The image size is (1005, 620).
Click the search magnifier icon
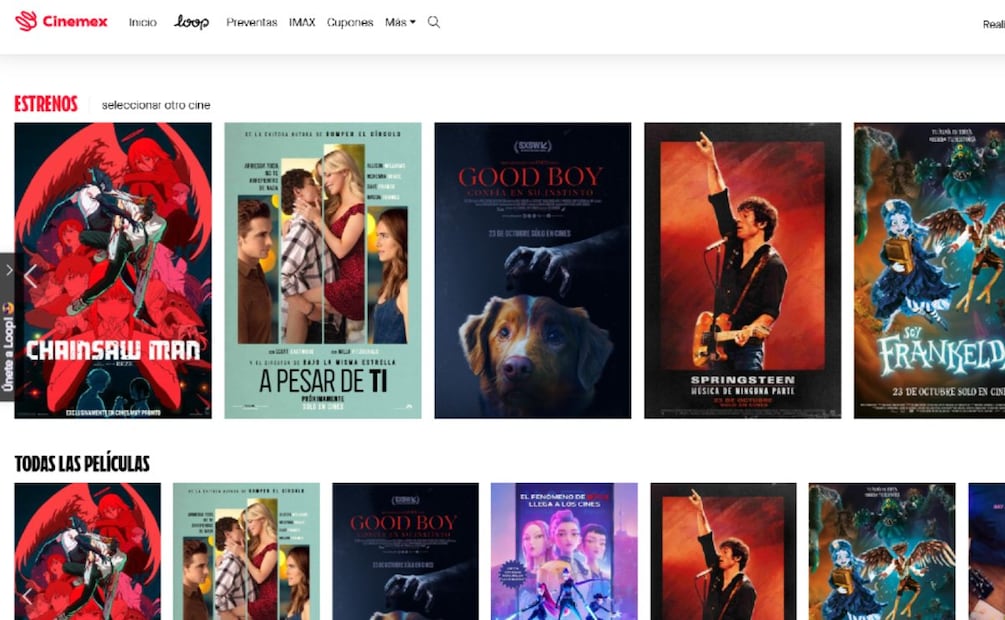[x=434, y=22]
